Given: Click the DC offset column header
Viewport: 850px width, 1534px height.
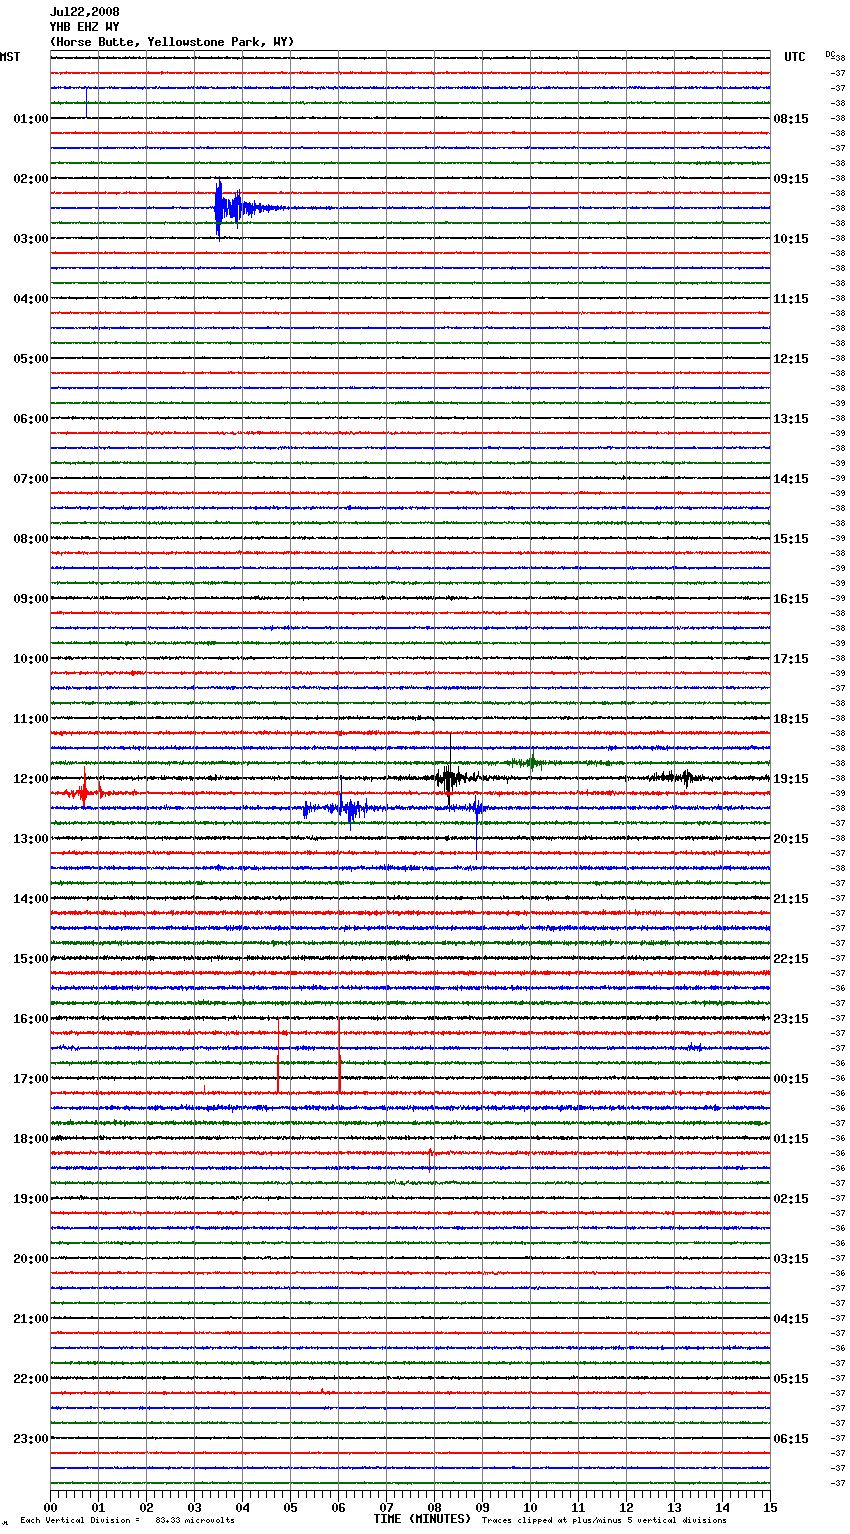Looking at the screenshot, I should [x=830, y=54].
